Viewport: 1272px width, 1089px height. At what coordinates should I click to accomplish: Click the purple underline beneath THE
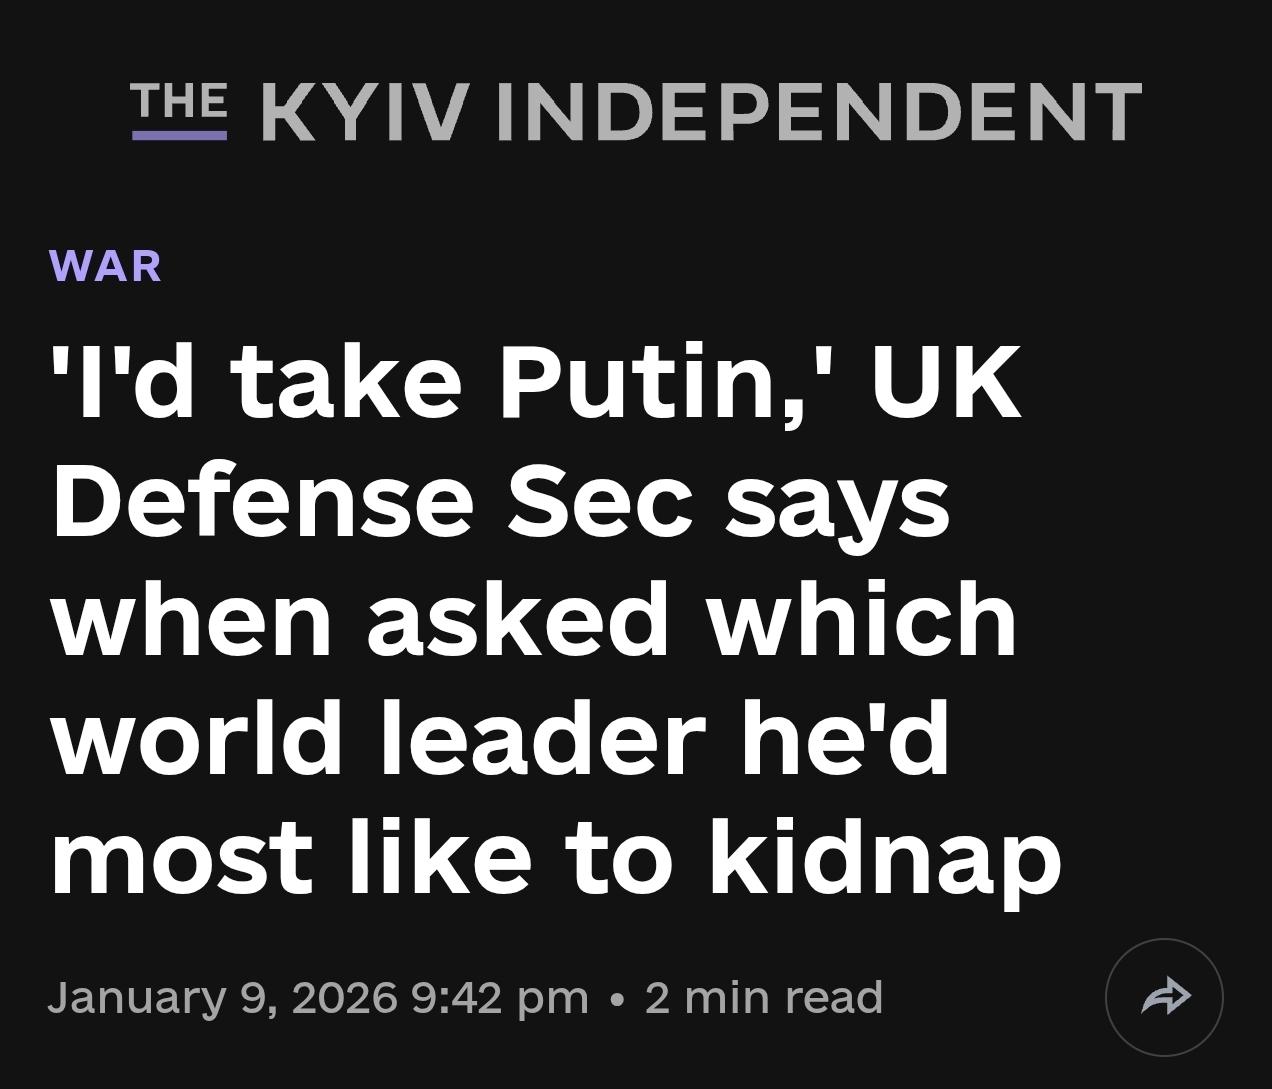point(179,134)
